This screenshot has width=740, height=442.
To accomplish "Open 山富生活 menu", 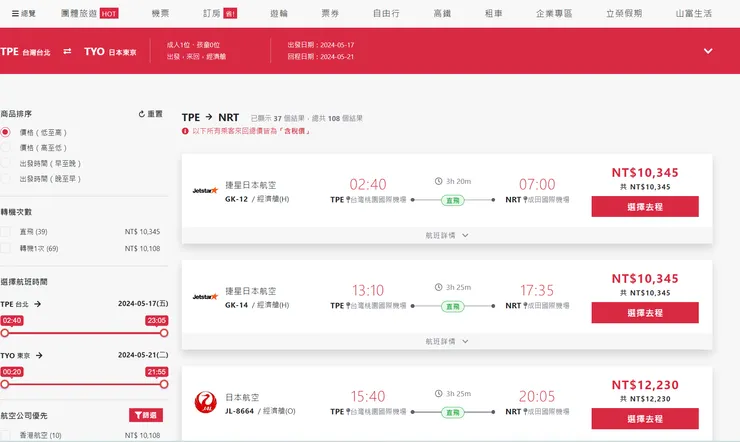I will (694, 13).
